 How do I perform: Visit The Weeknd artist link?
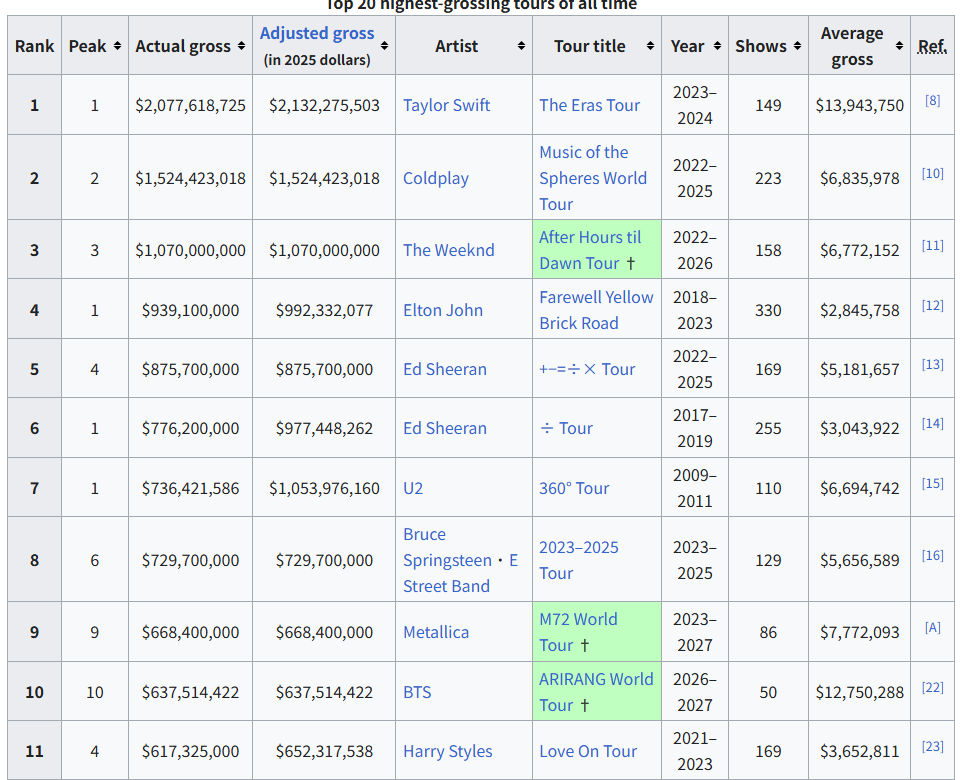449,250
